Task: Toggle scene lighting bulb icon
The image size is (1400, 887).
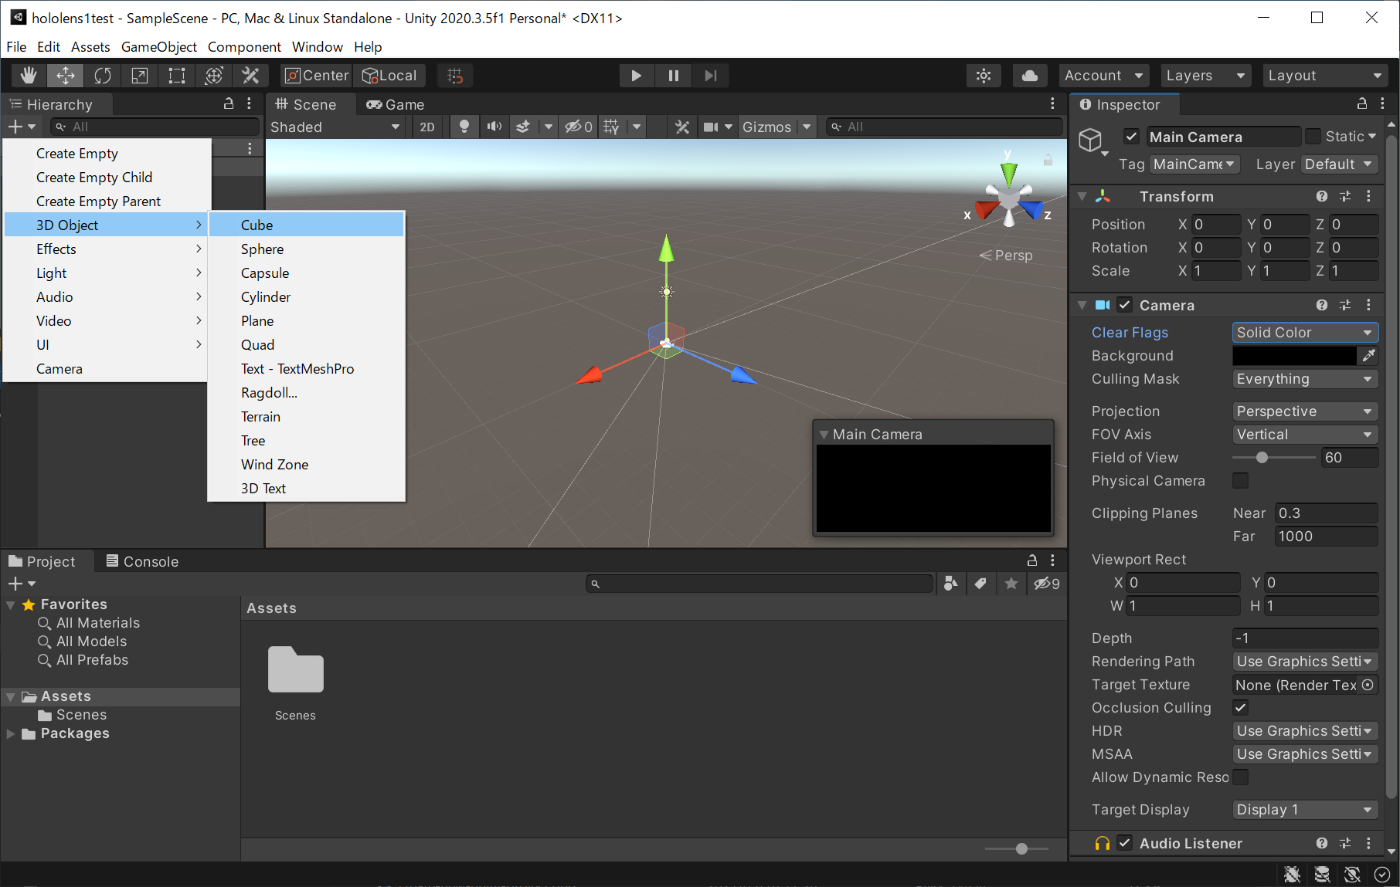Action: point(463,127)
